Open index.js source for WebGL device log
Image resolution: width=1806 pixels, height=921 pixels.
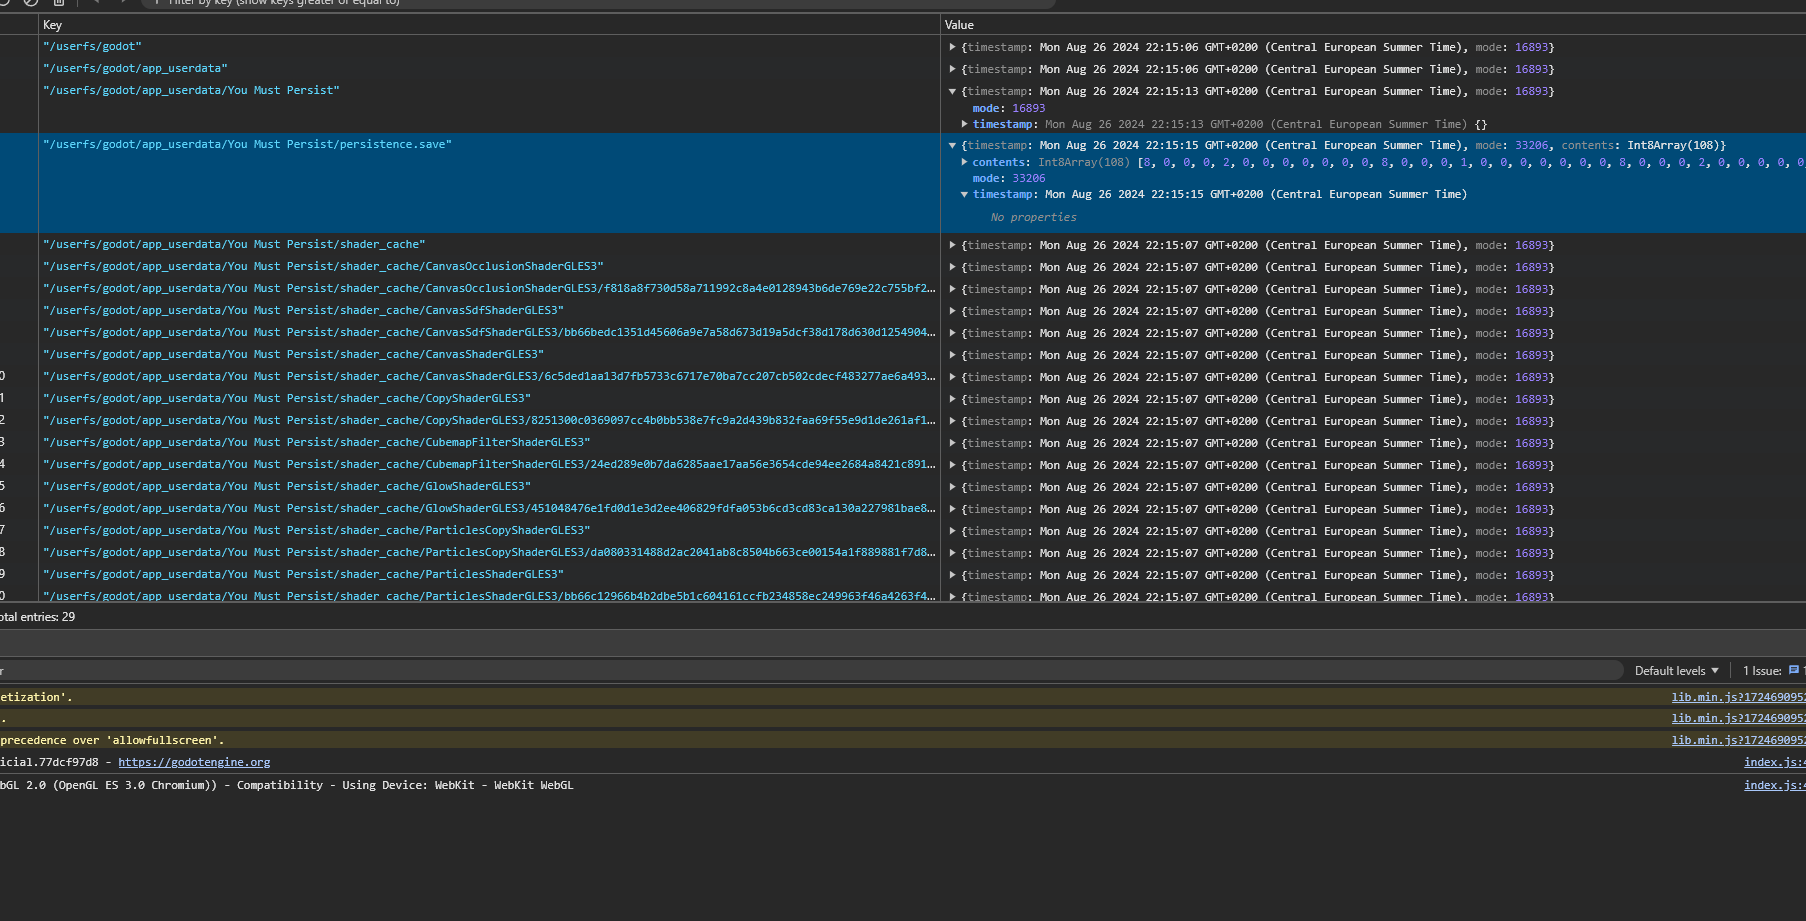coord(1774,785)
